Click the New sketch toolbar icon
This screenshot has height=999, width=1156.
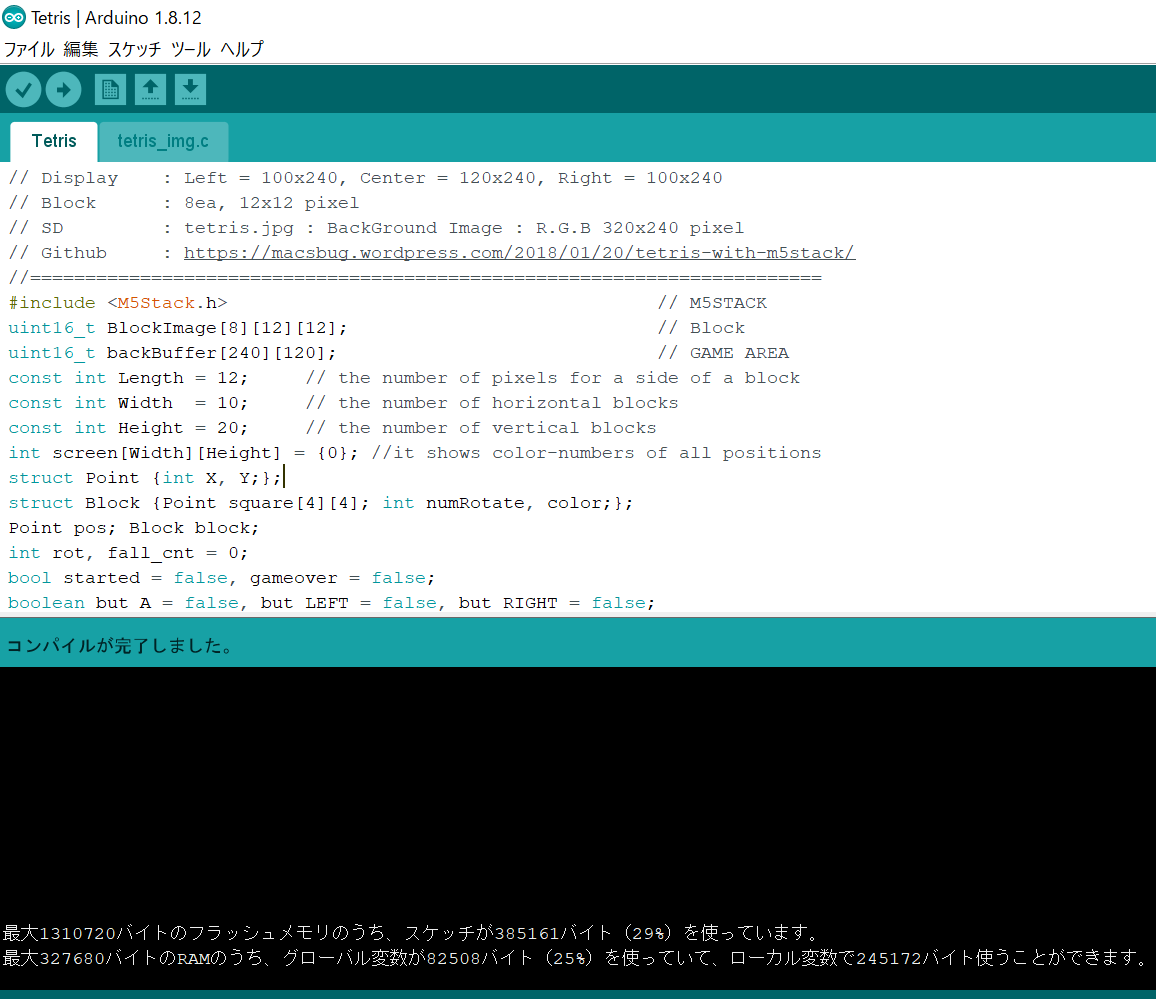(110, 89)
